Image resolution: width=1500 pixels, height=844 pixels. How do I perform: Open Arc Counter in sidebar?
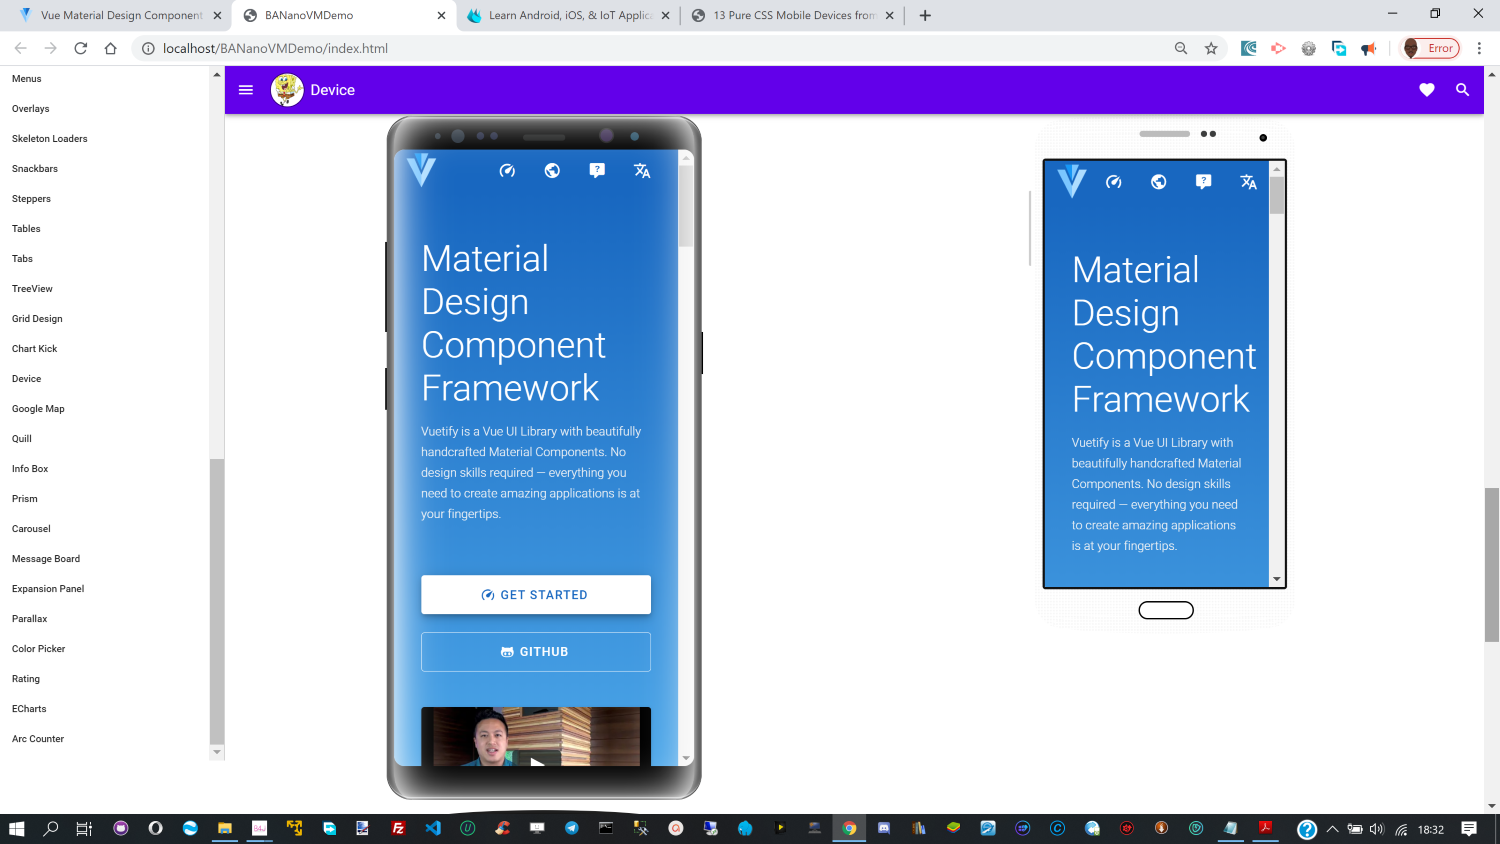tap(38, 739)
